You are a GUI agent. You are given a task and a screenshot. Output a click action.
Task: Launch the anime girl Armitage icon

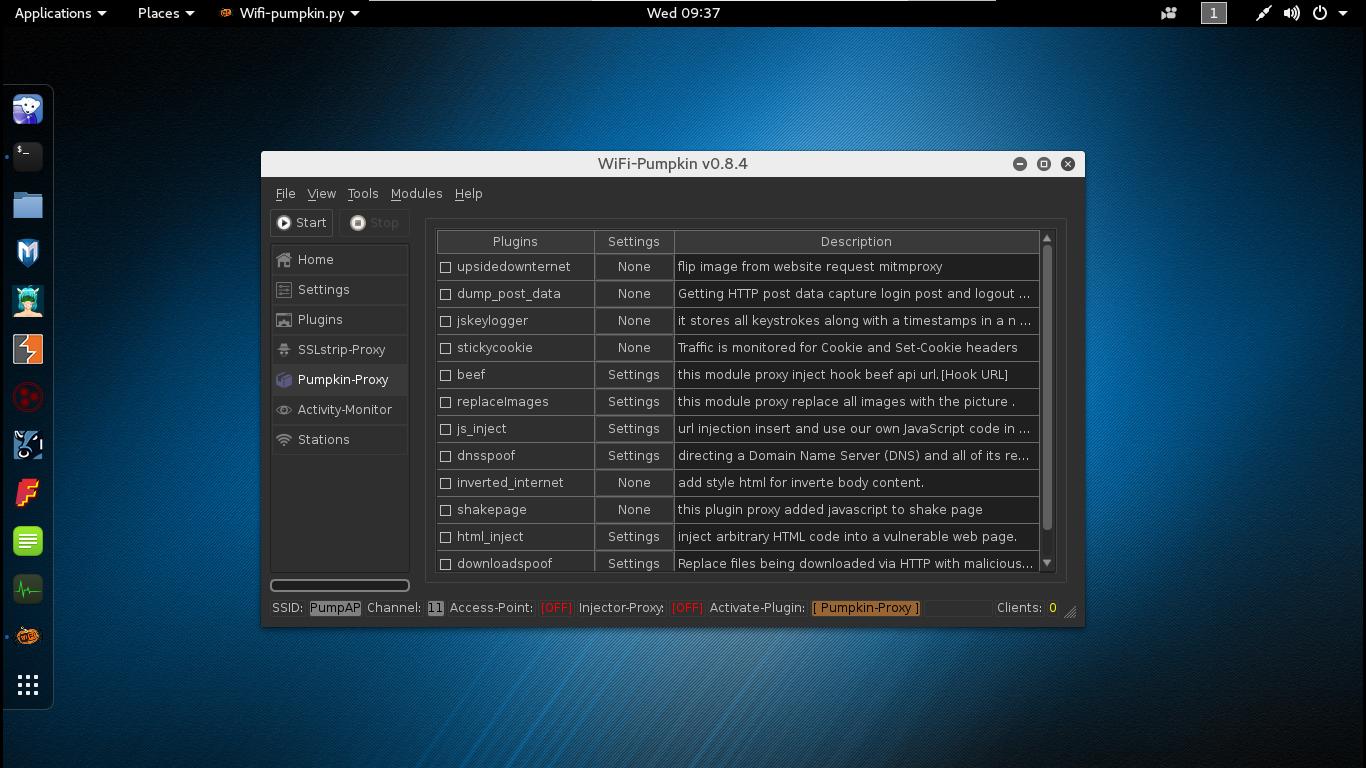tap(28, 300)
